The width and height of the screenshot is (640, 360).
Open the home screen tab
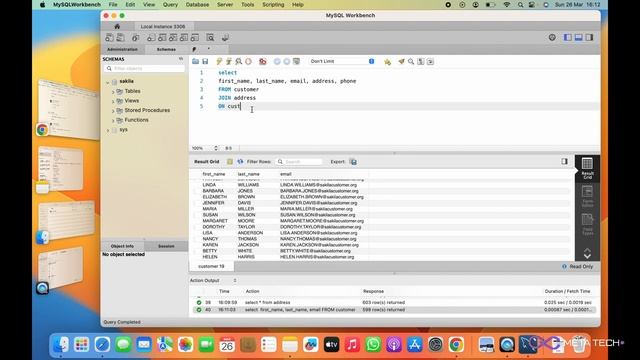click(117, 27)
